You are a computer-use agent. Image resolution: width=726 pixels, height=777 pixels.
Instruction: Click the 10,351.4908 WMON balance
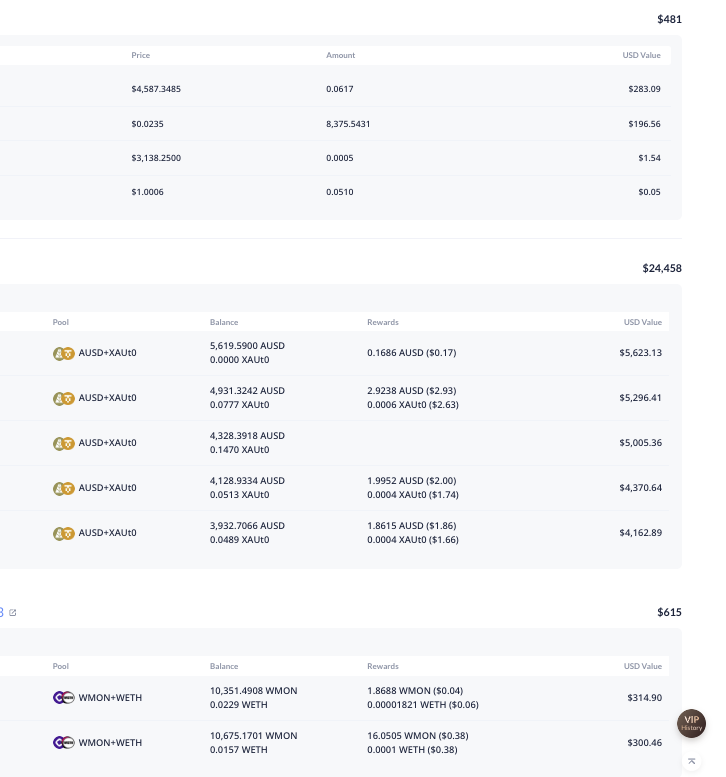point(254,691)
